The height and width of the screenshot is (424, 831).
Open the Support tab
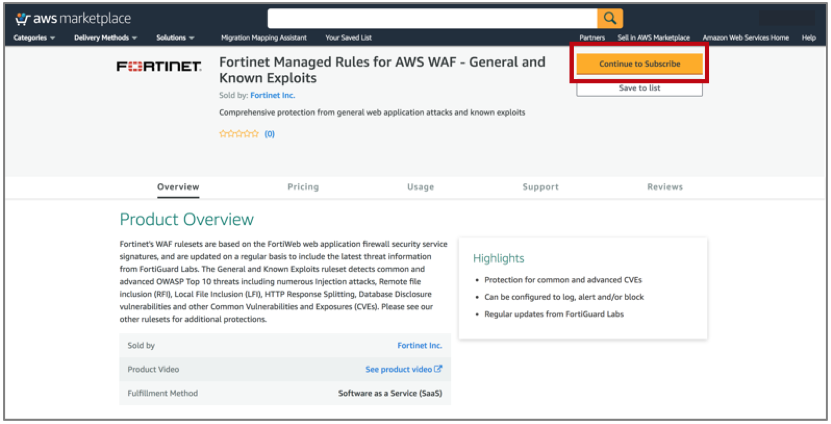point(540,187)
